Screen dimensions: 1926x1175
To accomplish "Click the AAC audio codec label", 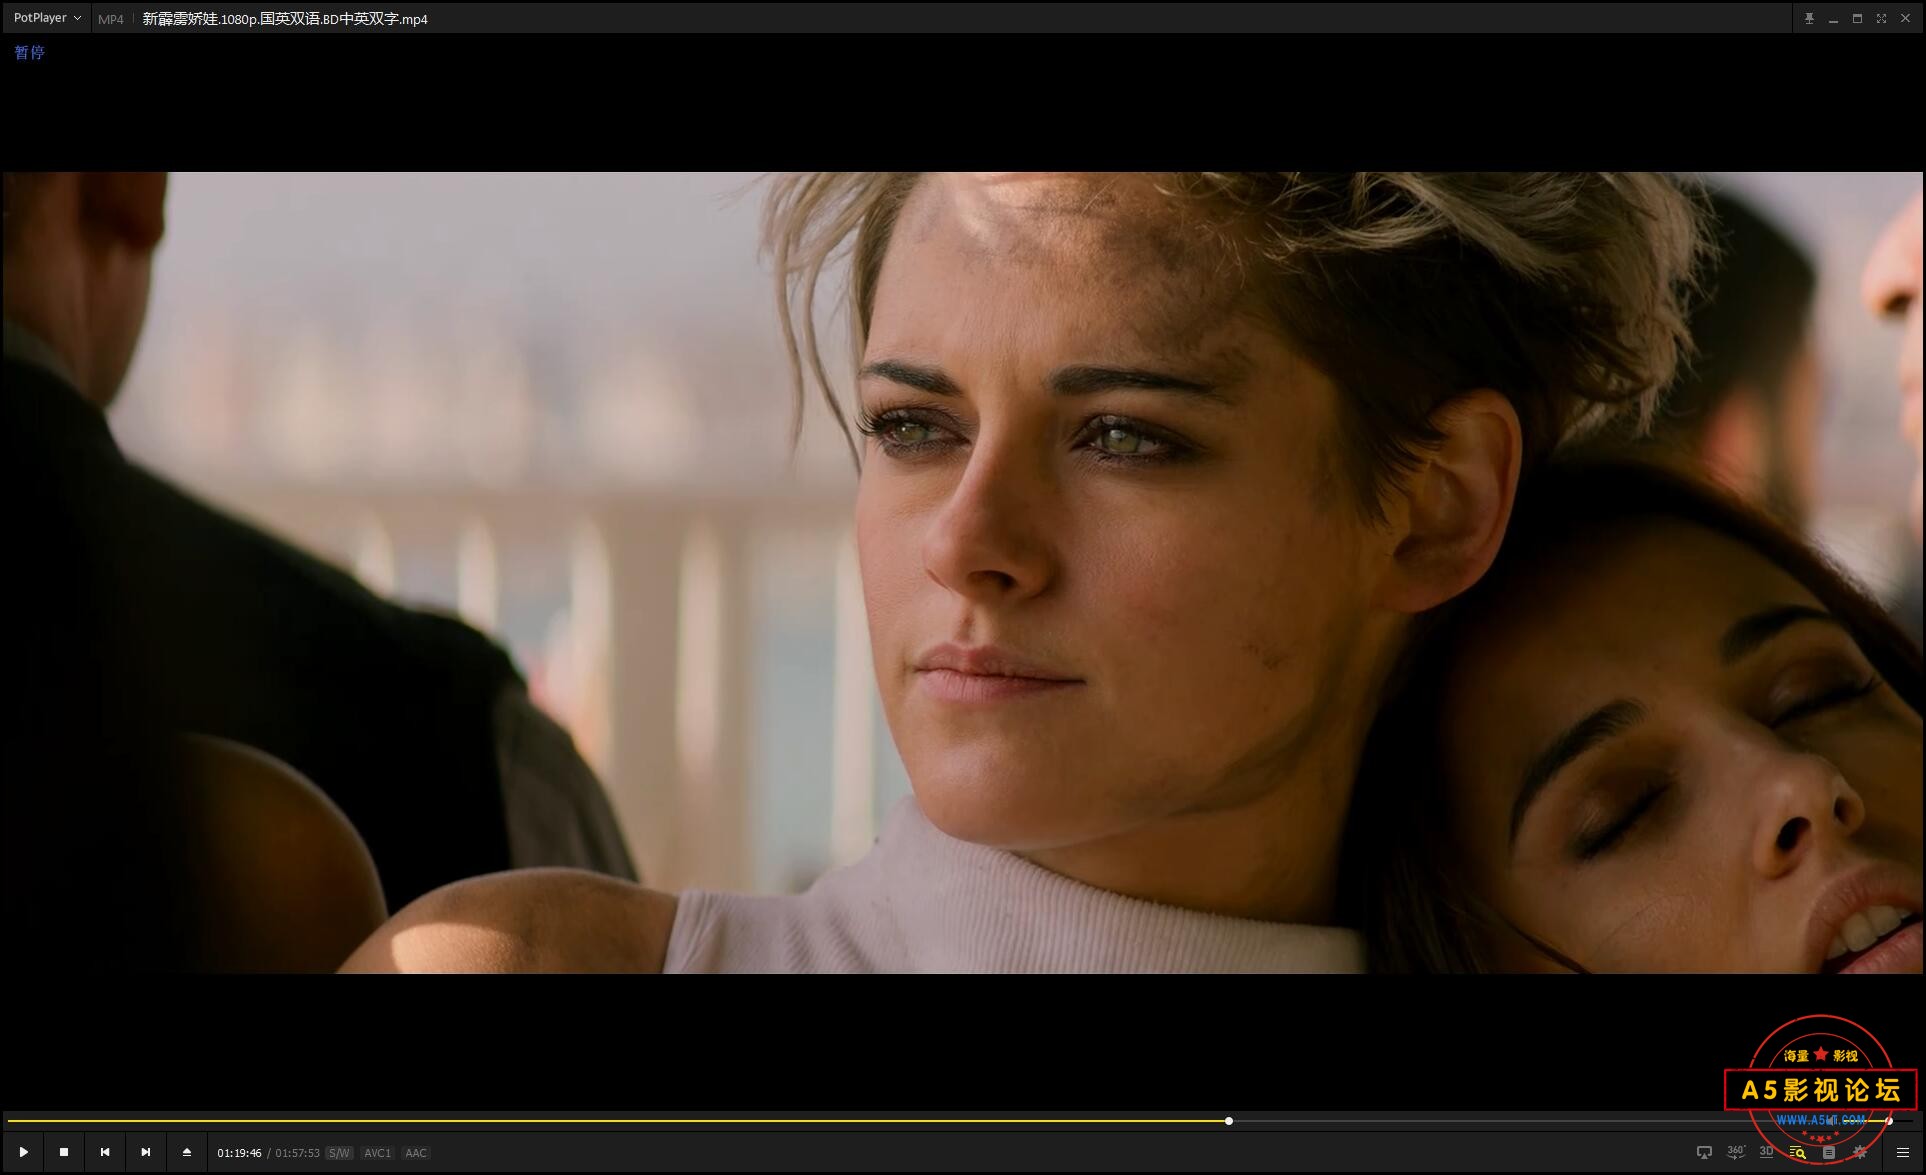I will pyautogui.click(x=416, y=1153).
